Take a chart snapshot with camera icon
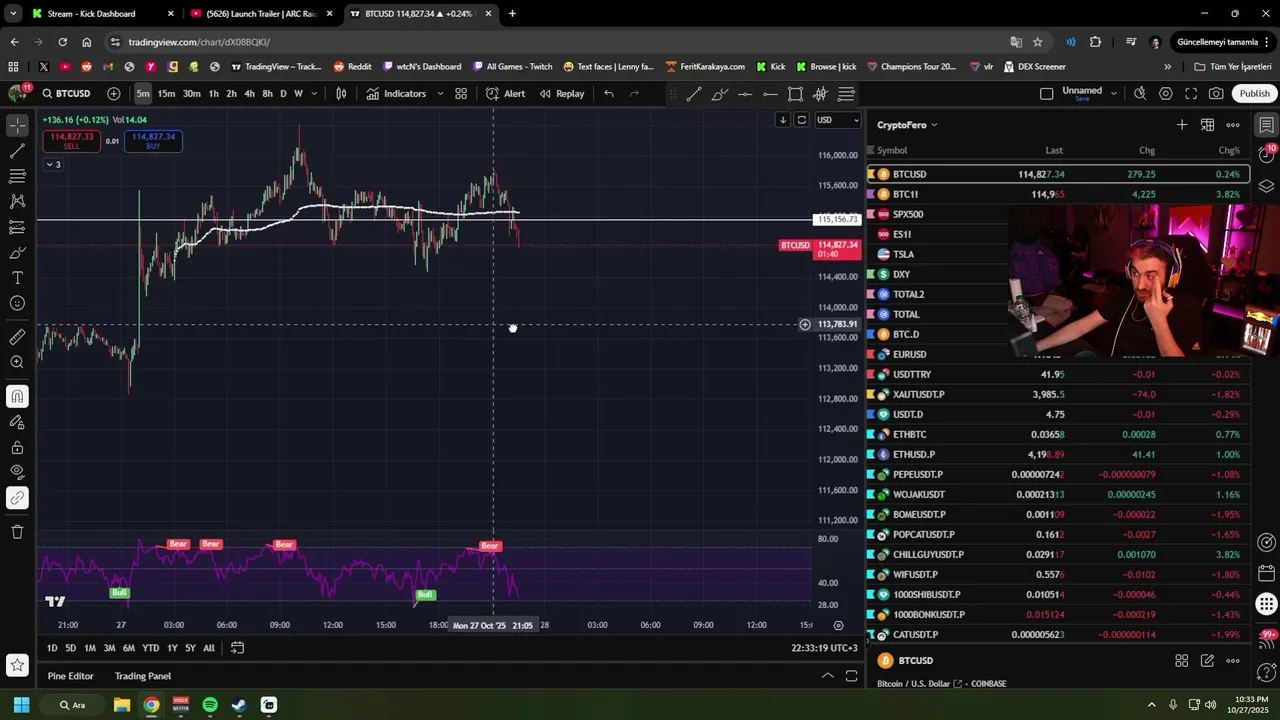Image resolution: width=1280 pixels, height=720 pixels. click(1216, 93)
